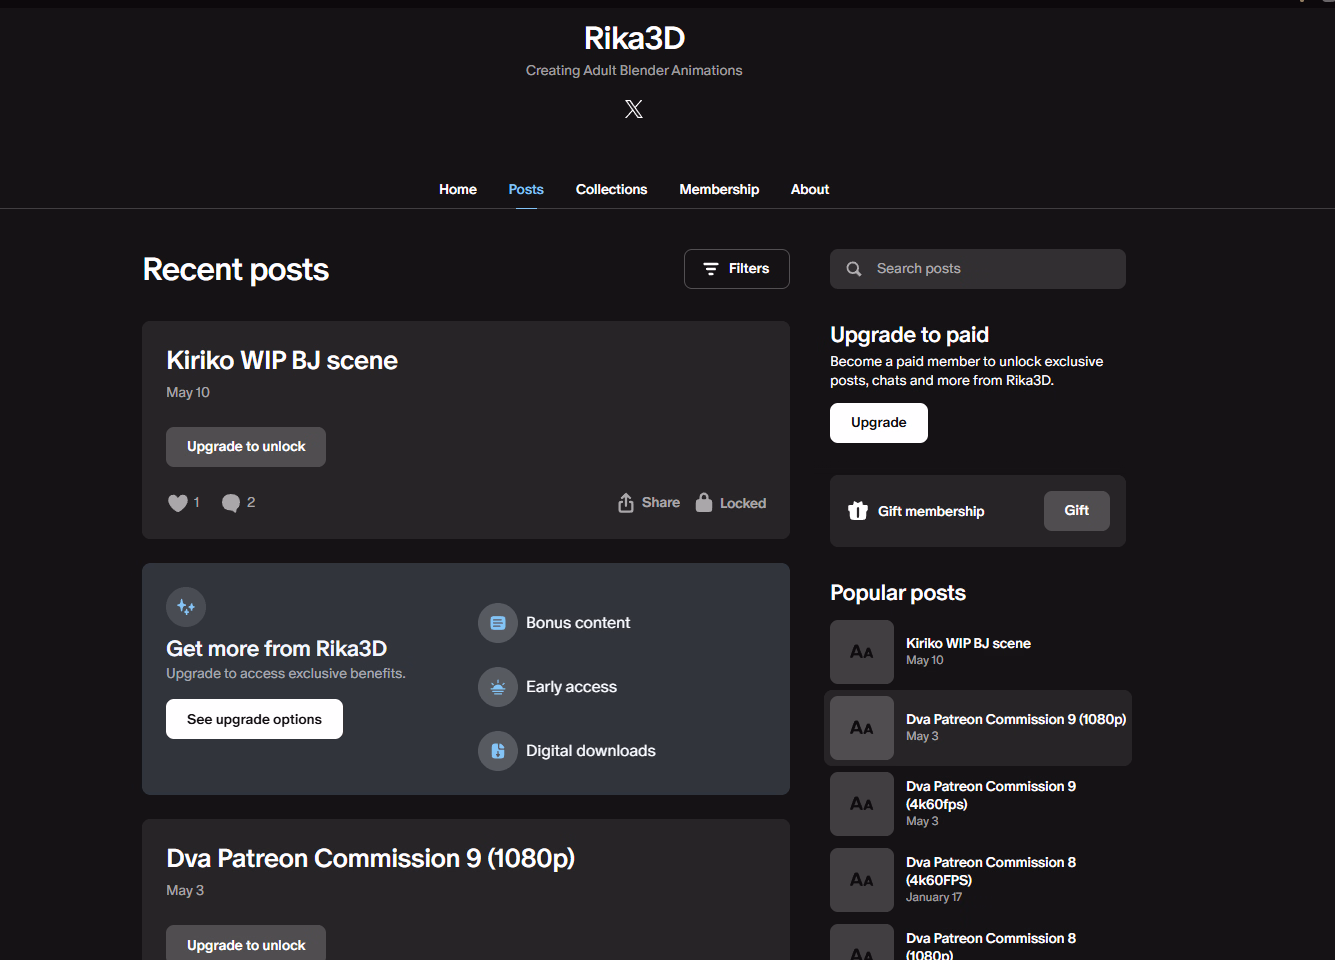
Task: Click the Gift button
Action: coord(1076,511)
